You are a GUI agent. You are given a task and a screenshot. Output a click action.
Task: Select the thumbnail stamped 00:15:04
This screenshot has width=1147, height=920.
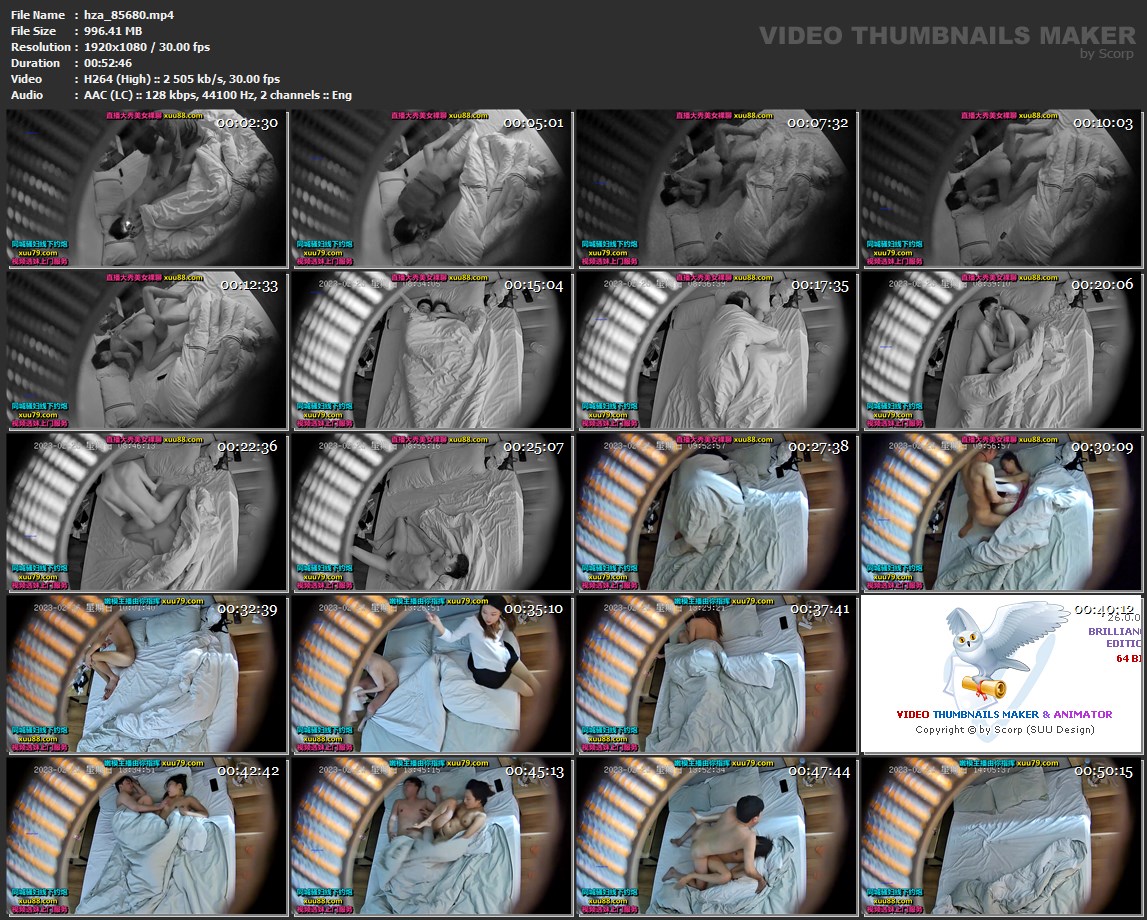tap(432, 350)
